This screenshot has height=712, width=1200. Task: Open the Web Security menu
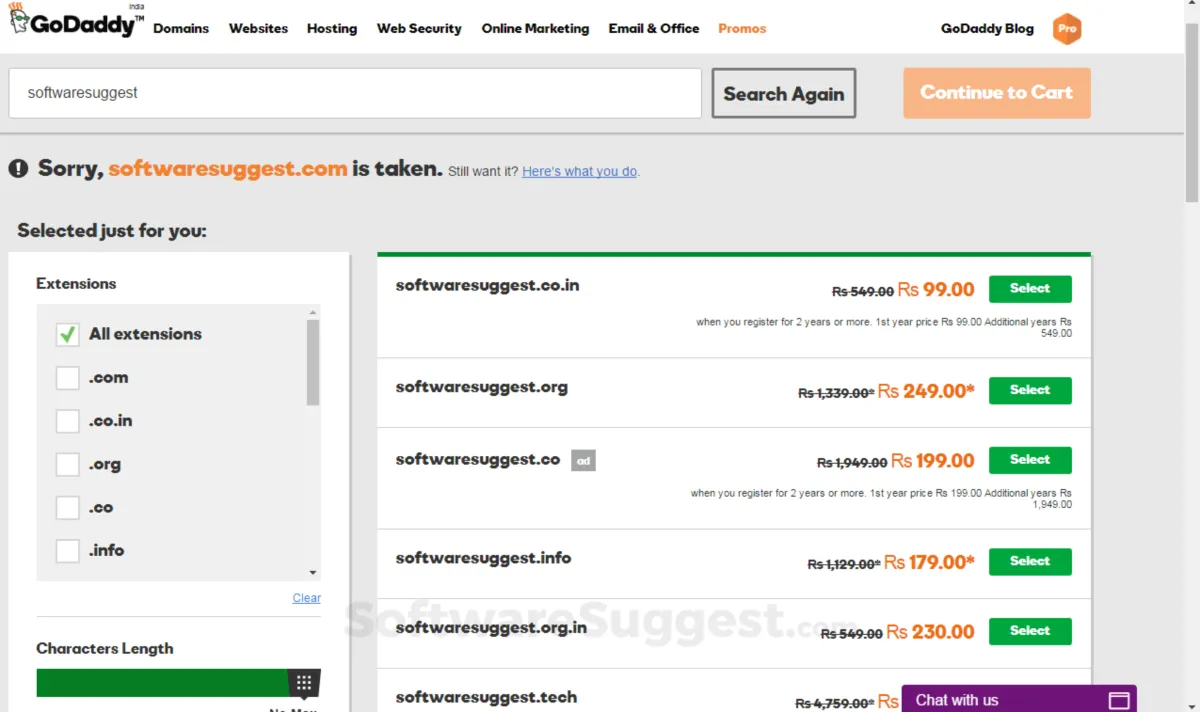[x=419, y=28]
